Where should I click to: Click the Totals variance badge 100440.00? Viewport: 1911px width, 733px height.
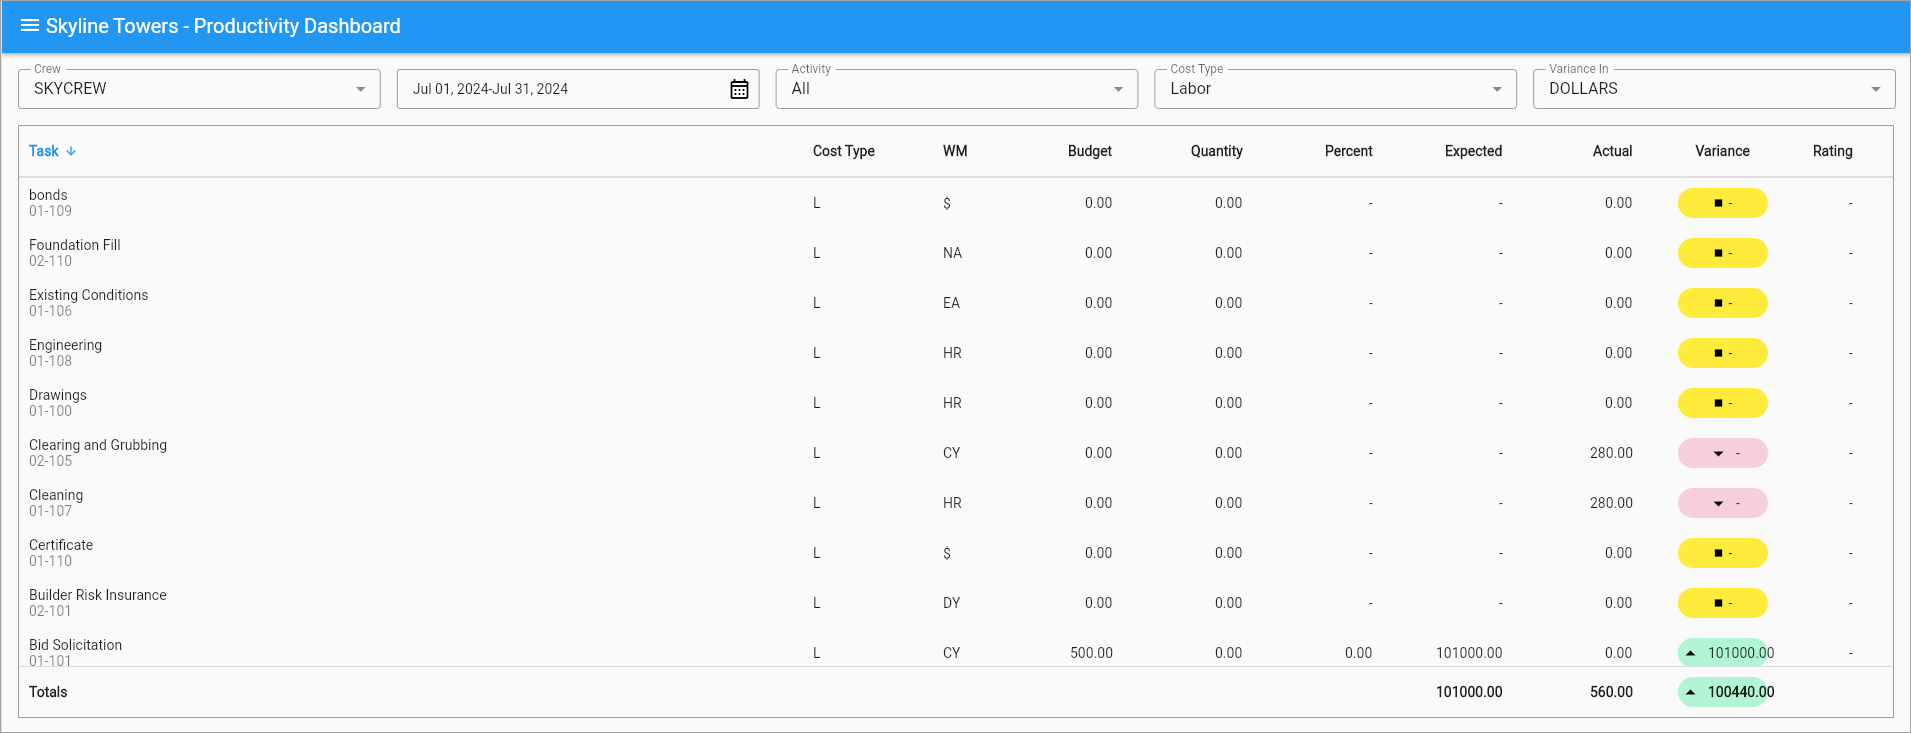coord(1722,692)
